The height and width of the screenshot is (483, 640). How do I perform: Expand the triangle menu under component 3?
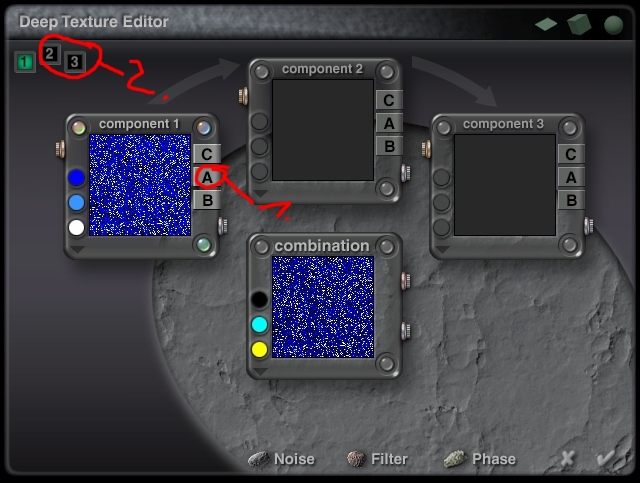[x=442, y=249]
